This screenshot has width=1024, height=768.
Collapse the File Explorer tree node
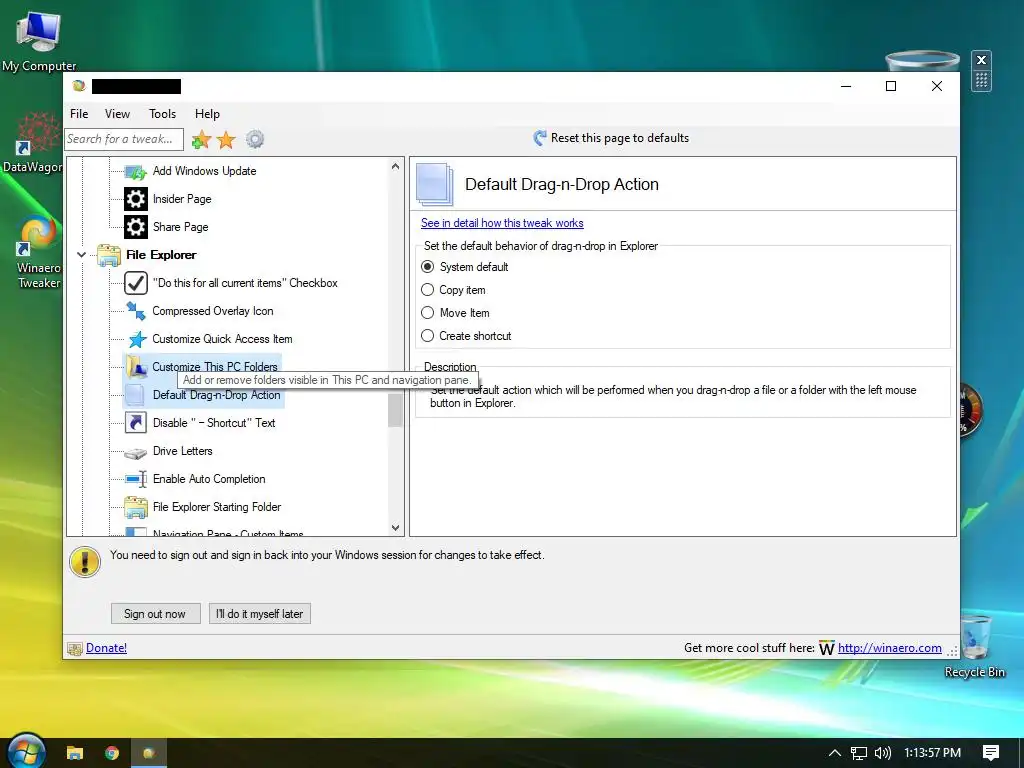coord(81,255)
